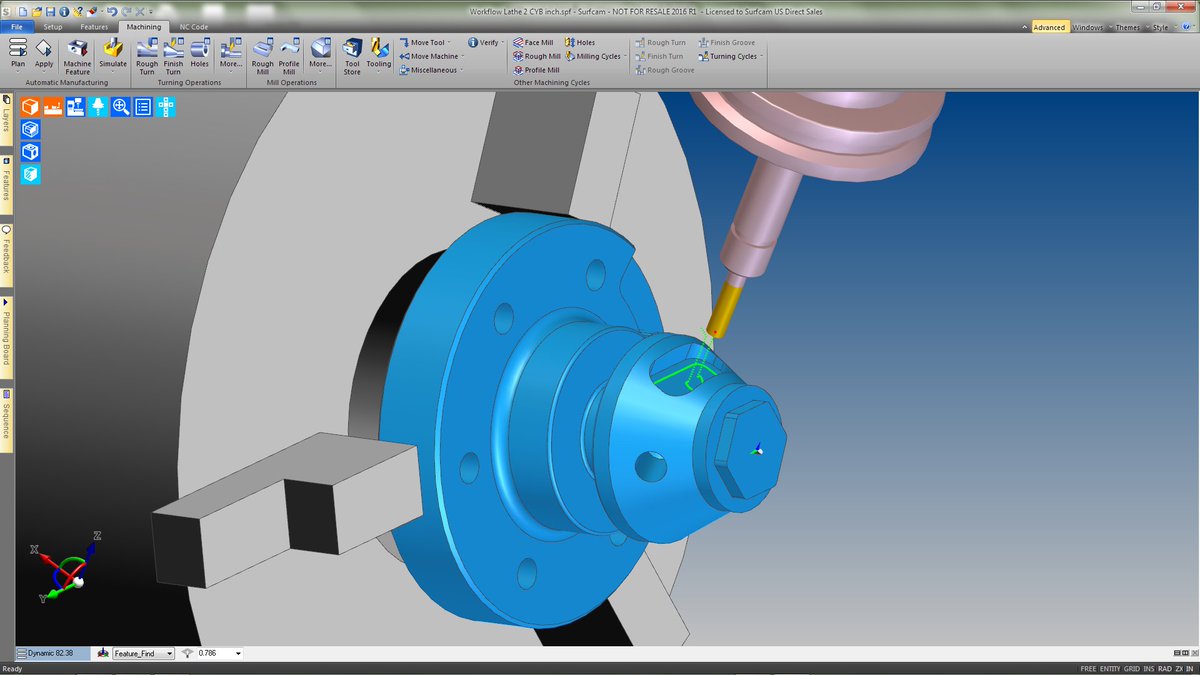Click the cyan axis alignment icon
1200x675 pixels.
[166, 107]
